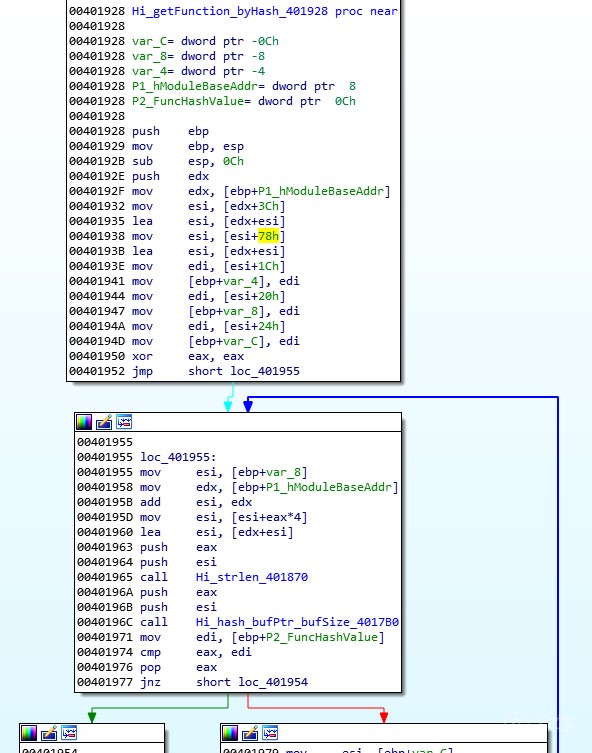Click push eax at 0040196A

(x=179, y=592)
